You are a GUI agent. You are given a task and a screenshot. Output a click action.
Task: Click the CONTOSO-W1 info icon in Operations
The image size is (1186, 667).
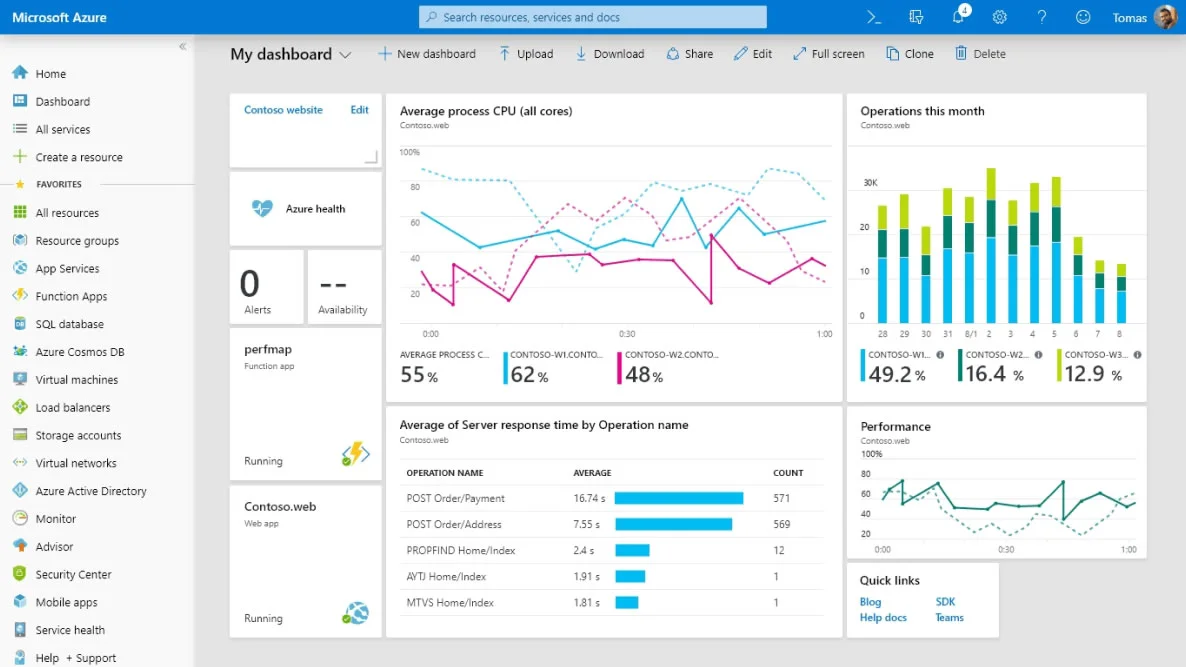(x=940, y=355)
